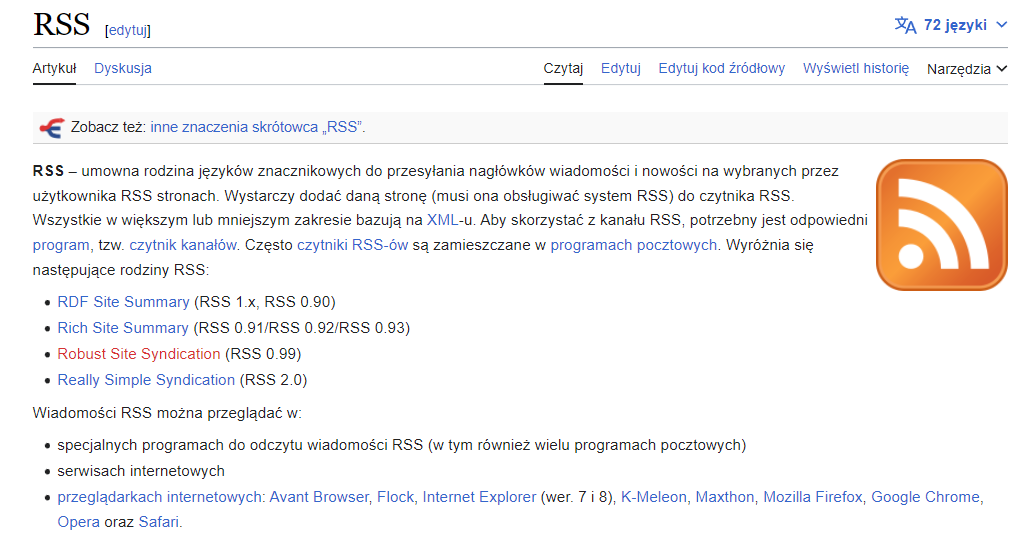Expand the 72 języki language dropdown
Viewport: 1035px width, 549px height.
point(951,25)
